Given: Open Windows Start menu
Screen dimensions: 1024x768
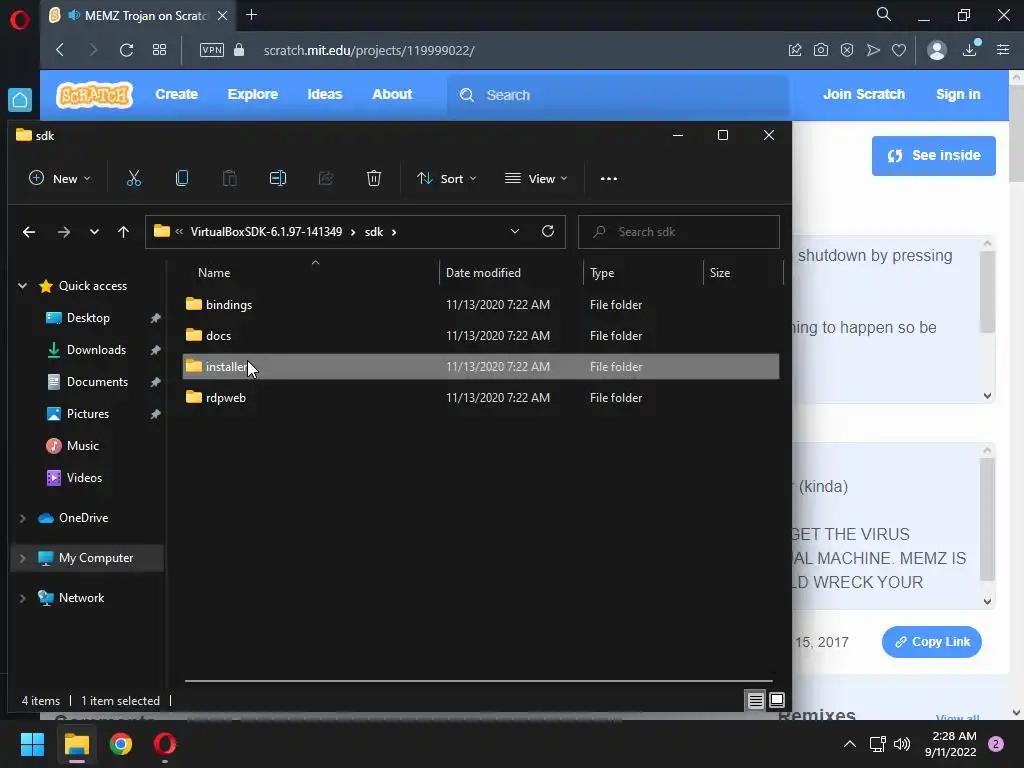Looking at the screenshot, I should [x=32, y=744].
